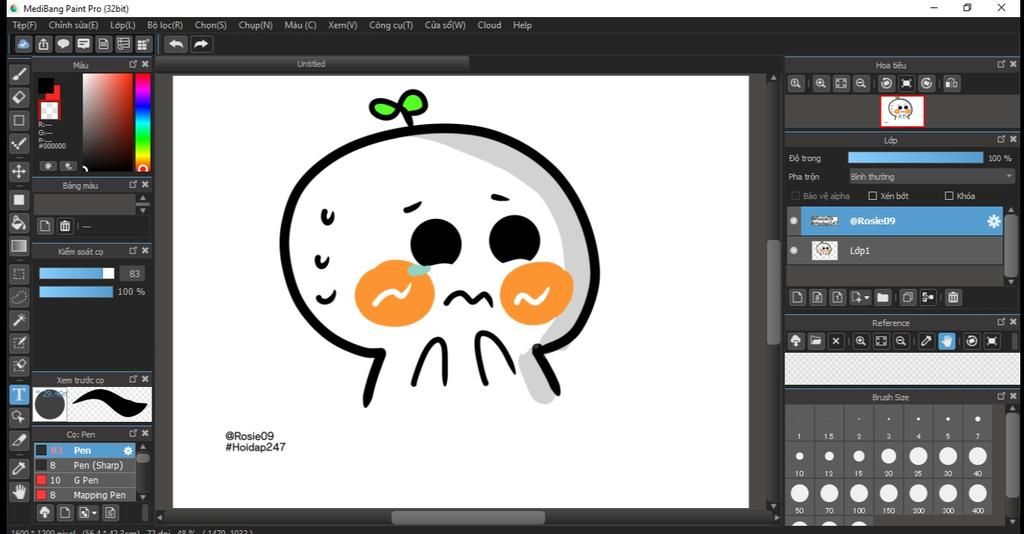Image resolution: width=1024 pixels, height=534 pixels.
Task: Select the G Pen brush
Action: click(85, 480)
